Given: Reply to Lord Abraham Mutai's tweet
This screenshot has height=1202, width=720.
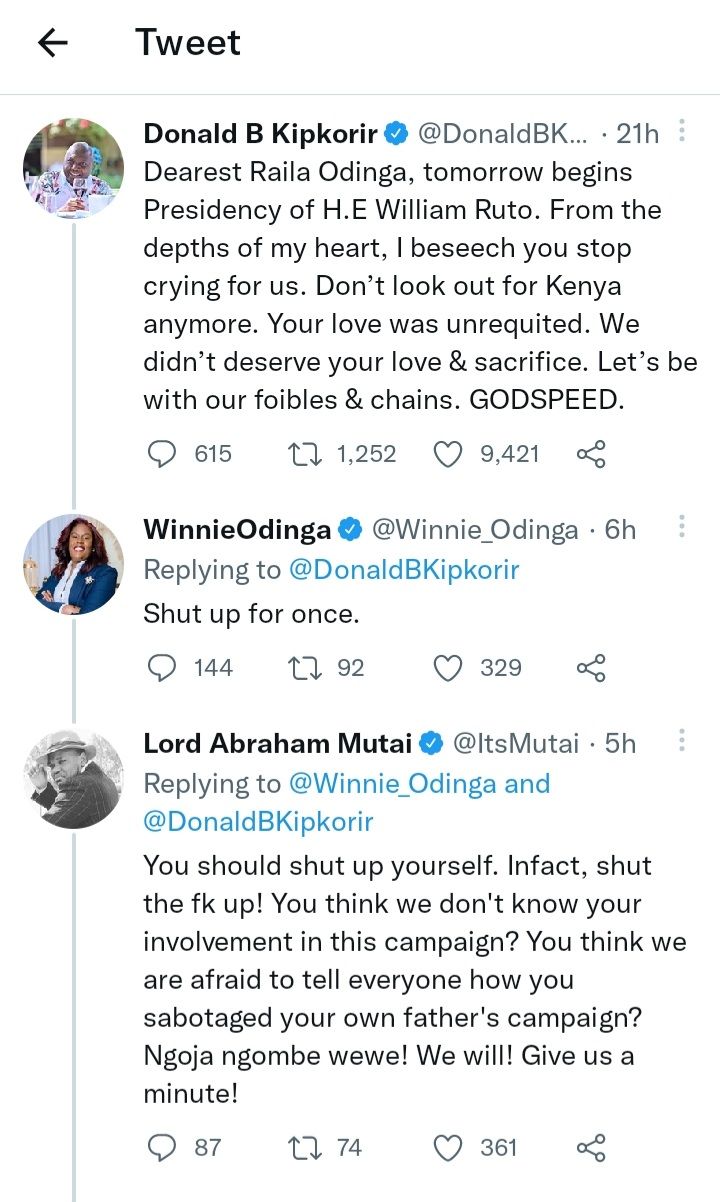Looking at the screenshot, I should 162,1147.
